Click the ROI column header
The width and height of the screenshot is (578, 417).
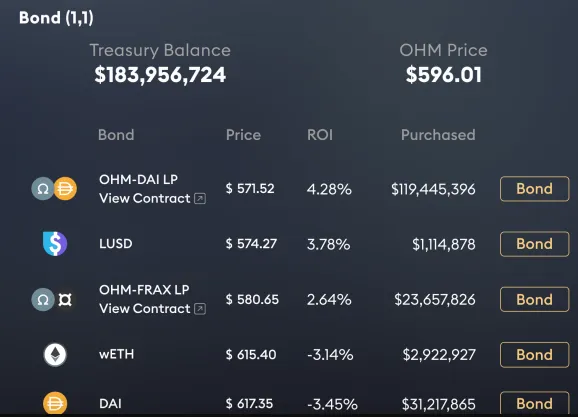(320, 135)
